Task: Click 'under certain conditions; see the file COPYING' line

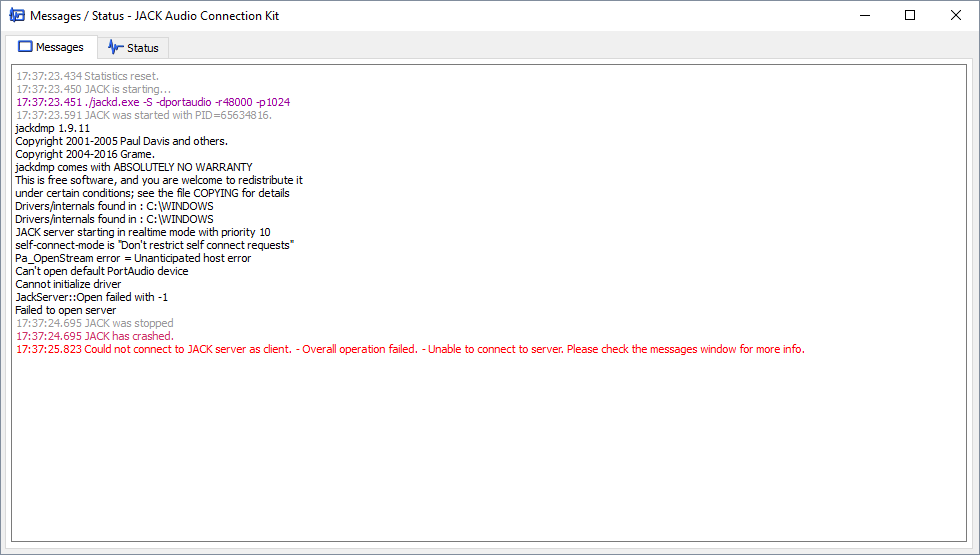Action: (x=152, y=193)
